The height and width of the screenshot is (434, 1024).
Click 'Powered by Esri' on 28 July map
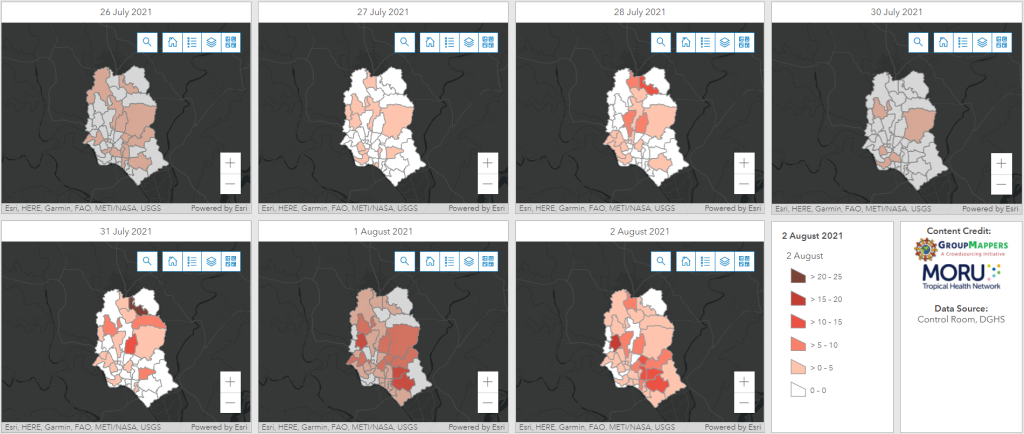[732, 208]
